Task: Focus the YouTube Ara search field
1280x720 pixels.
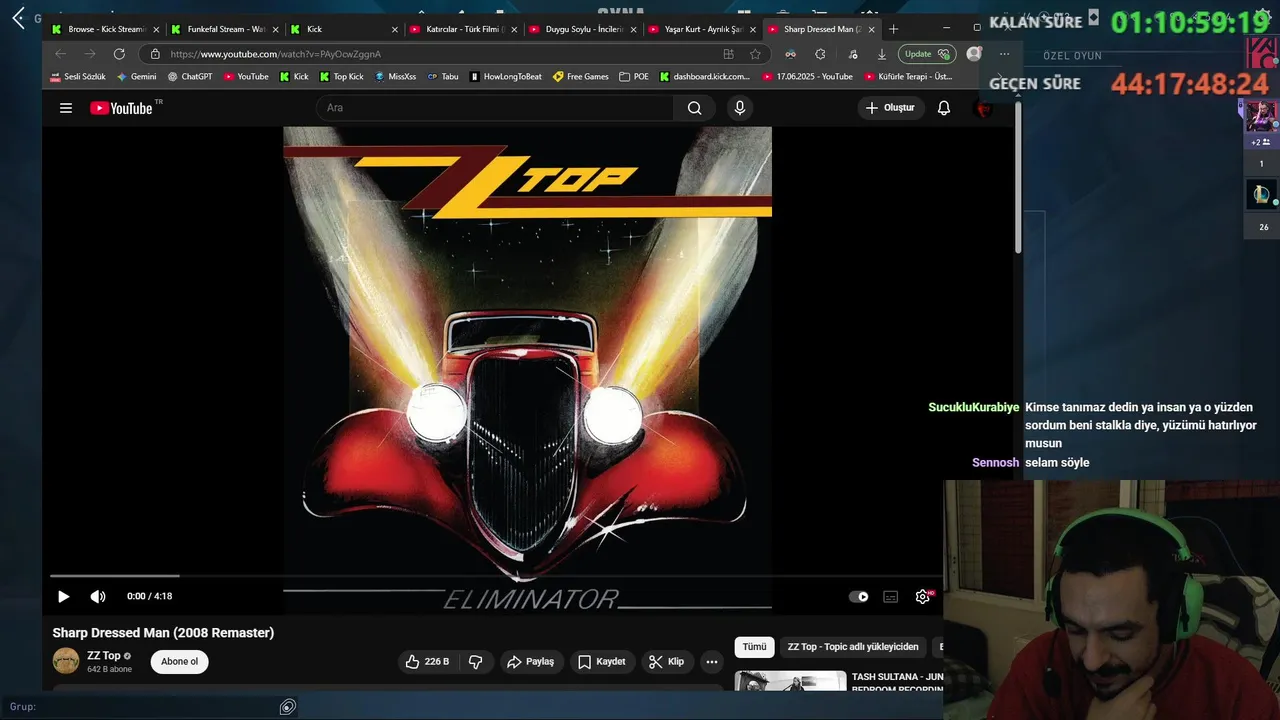Action: (495, 108)
